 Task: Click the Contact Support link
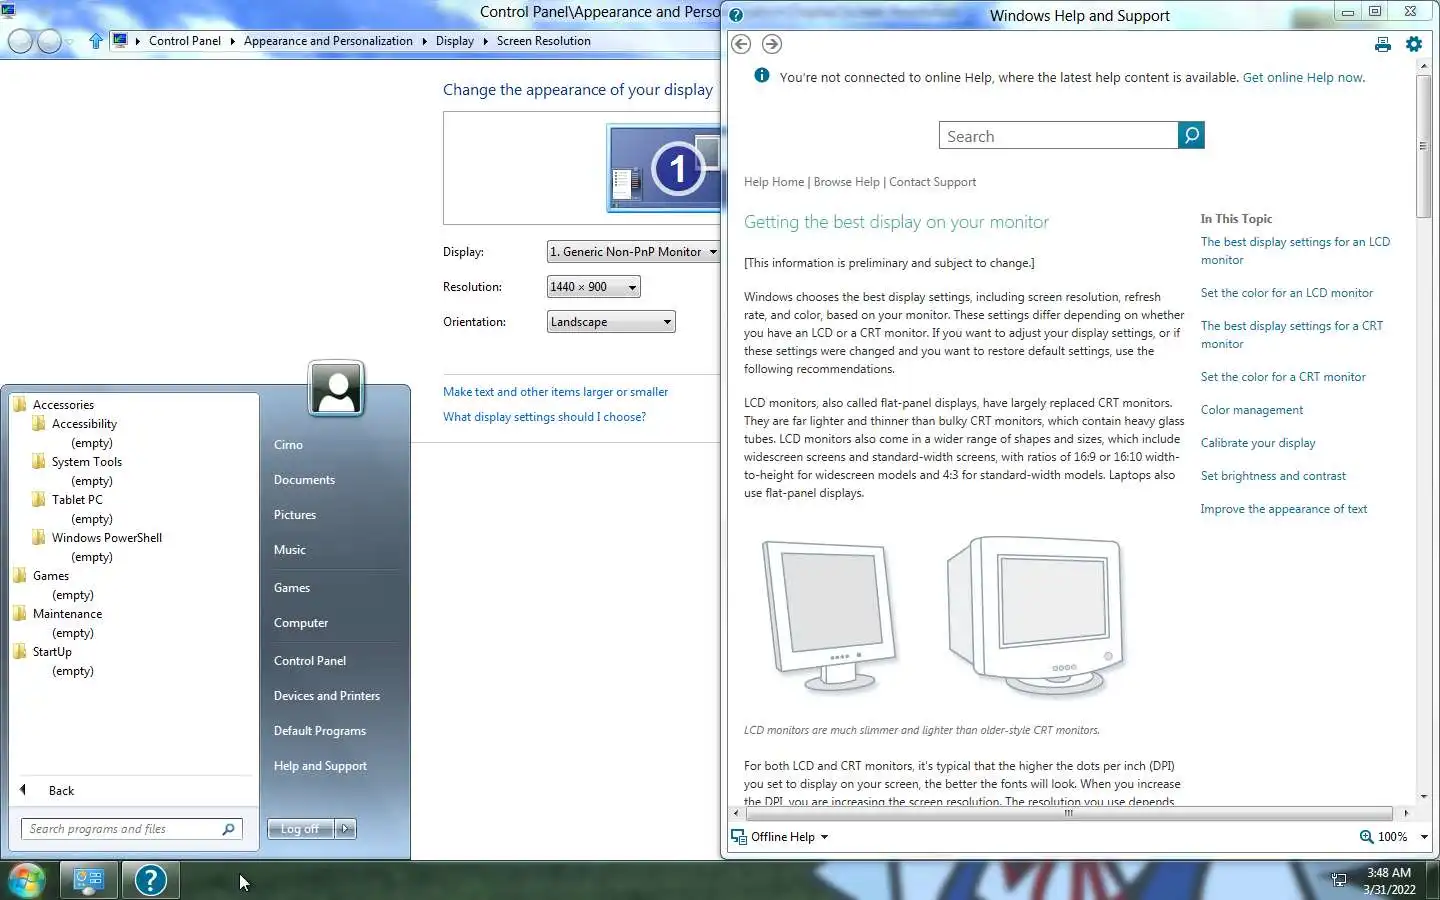pyautogui.click(x=932, y=182)
